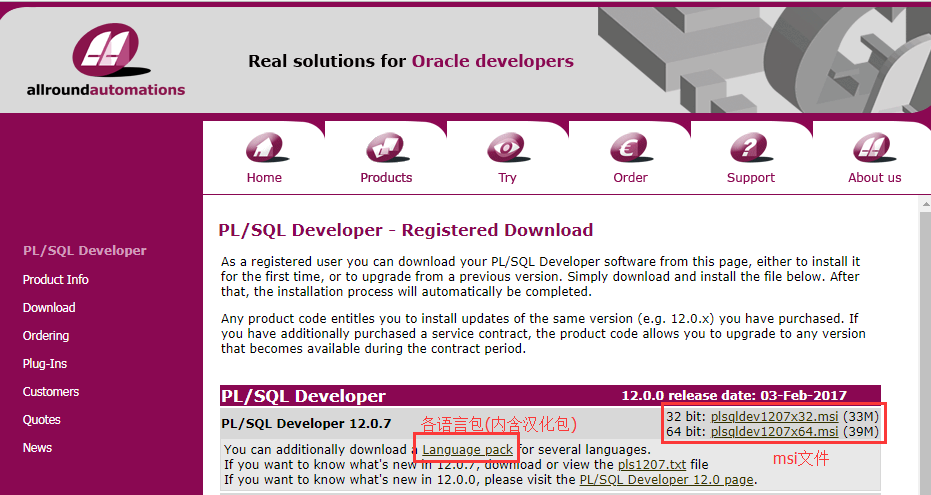Open the About us menu label
Screen dimensions: 931x495
[x=875, y=177]
